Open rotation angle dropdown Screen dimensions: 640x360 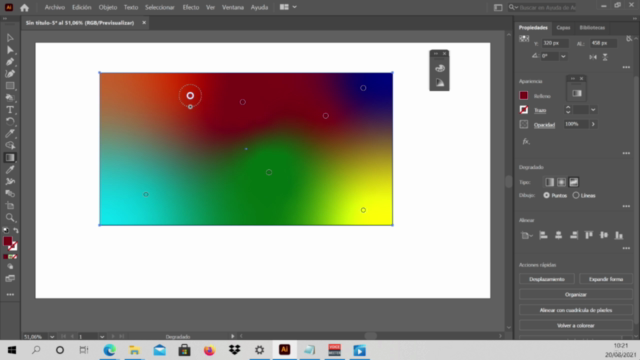pyautogui.click(x=563, y=56)
